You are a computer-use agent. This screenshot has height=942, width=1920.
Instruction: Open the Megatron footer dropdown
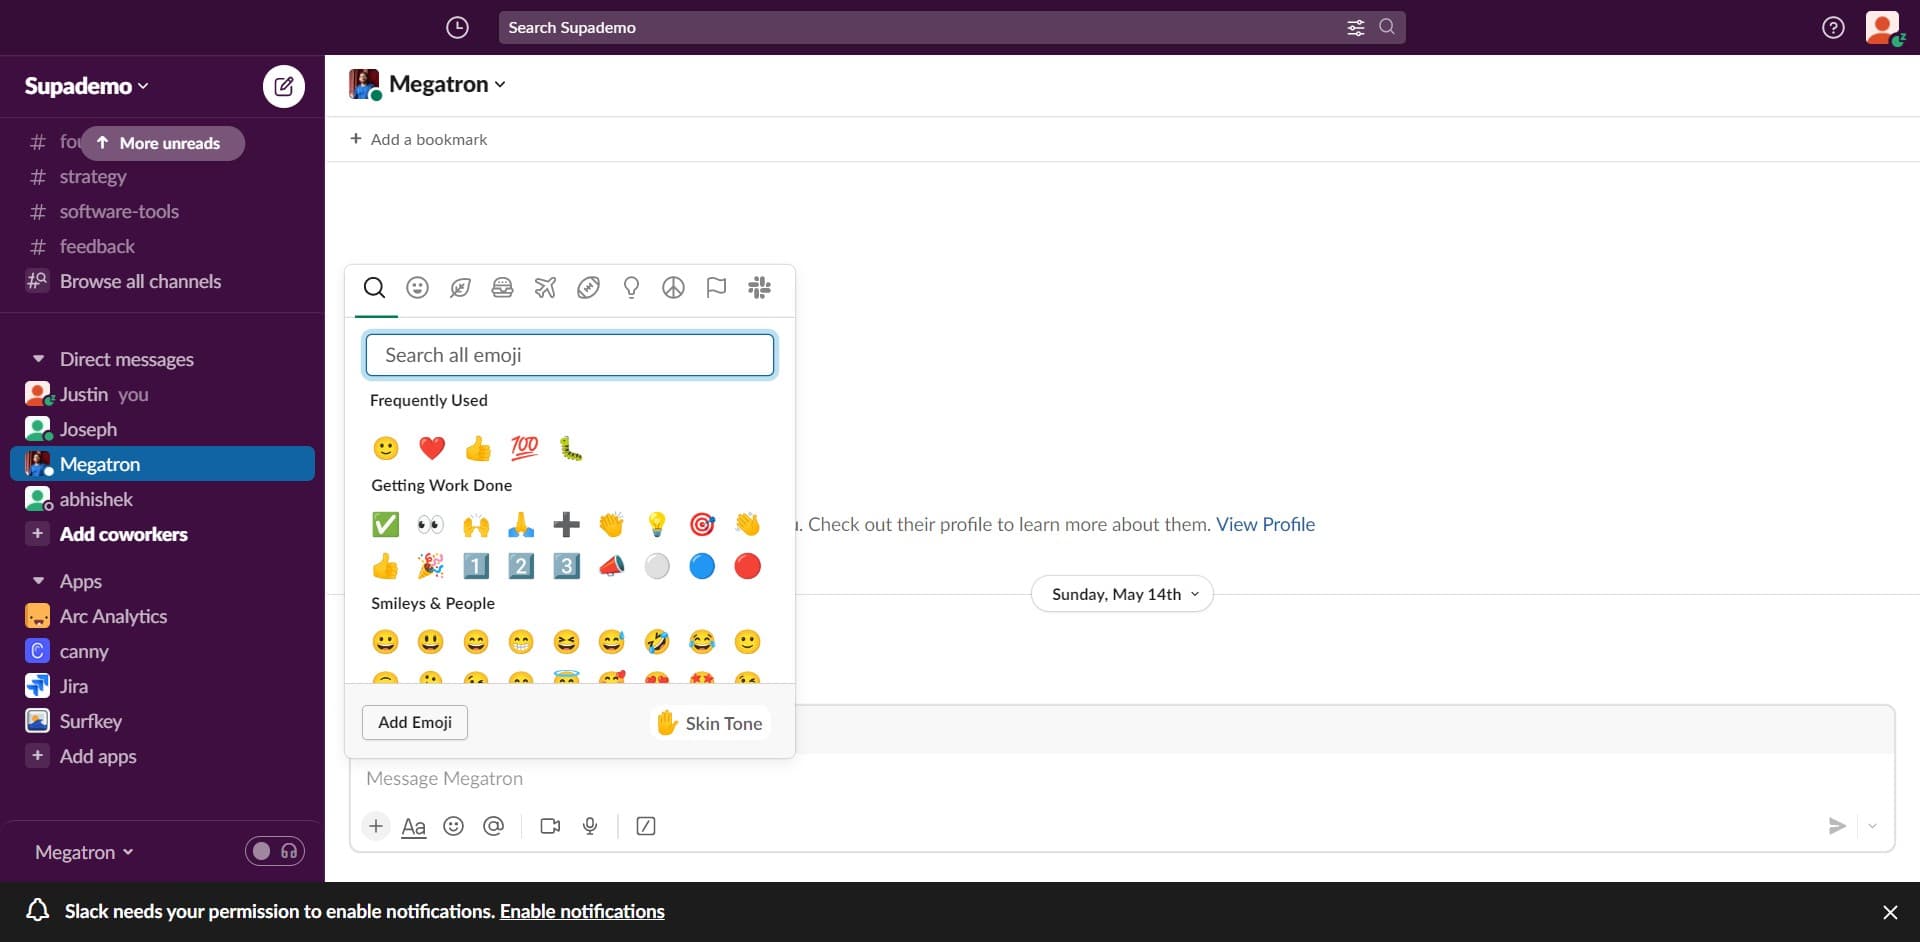click(x=84, y=852)
